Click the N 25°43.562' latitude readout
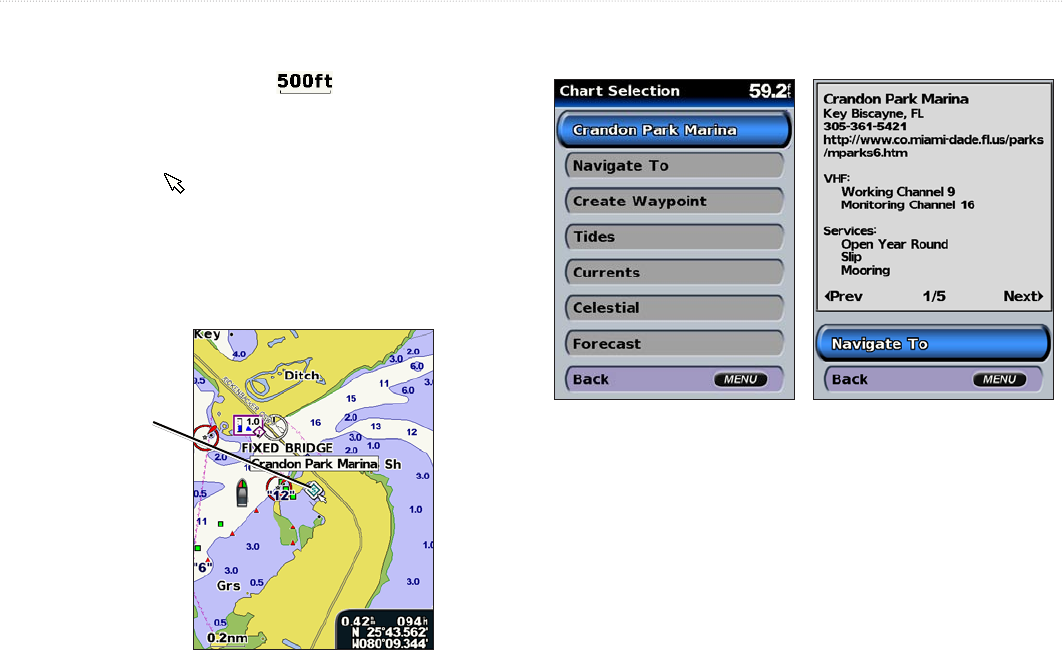This screenshot has height=650, width=1063. click(x=390, y=632)
